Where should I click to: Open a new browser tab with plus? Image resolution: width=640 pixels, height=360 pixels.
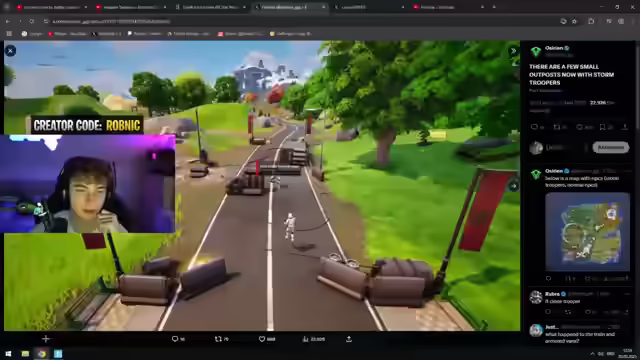(494, 7)
